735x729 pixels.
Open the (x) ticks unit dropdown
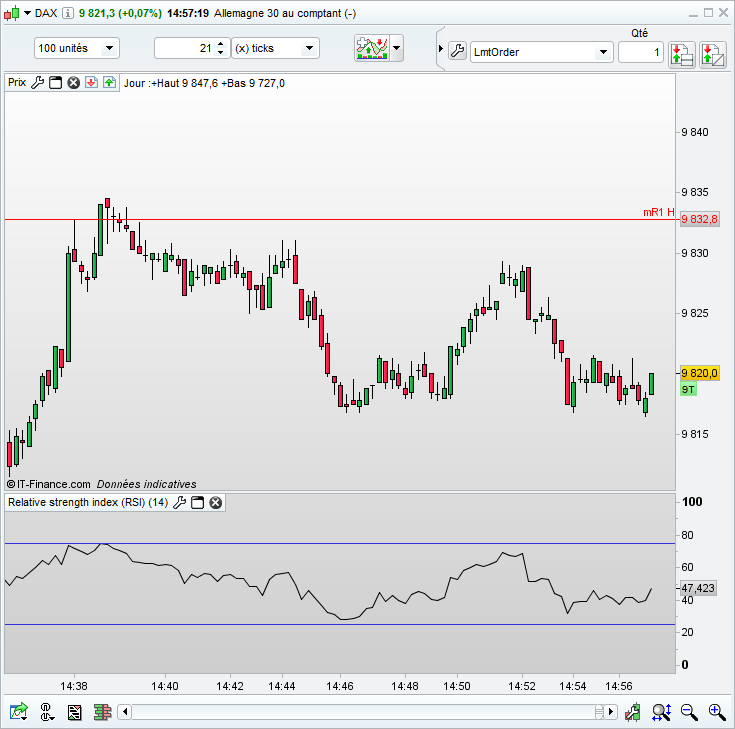click(276, 48)
